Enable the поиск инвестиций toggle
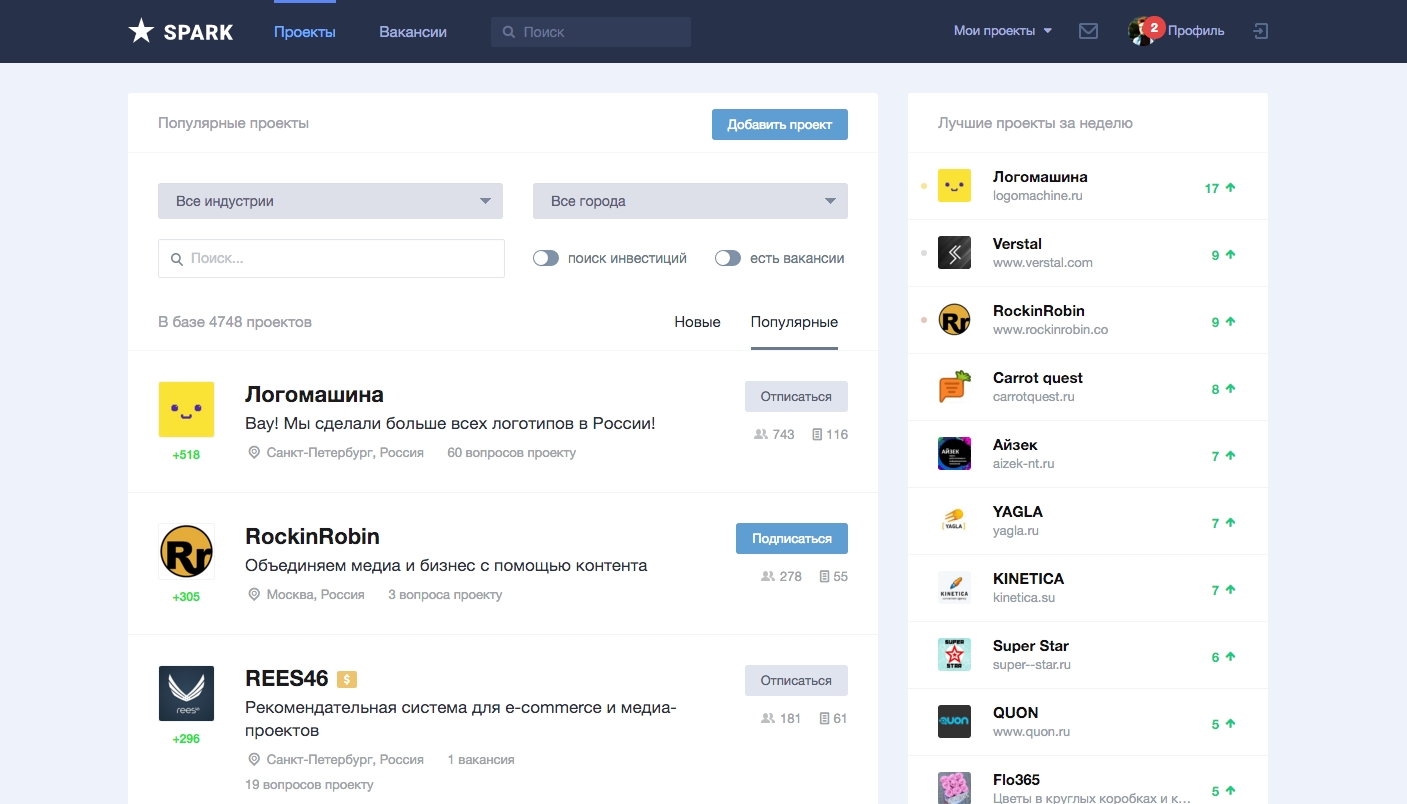This screenshot has width=1407, height=804. coord(546,258)
